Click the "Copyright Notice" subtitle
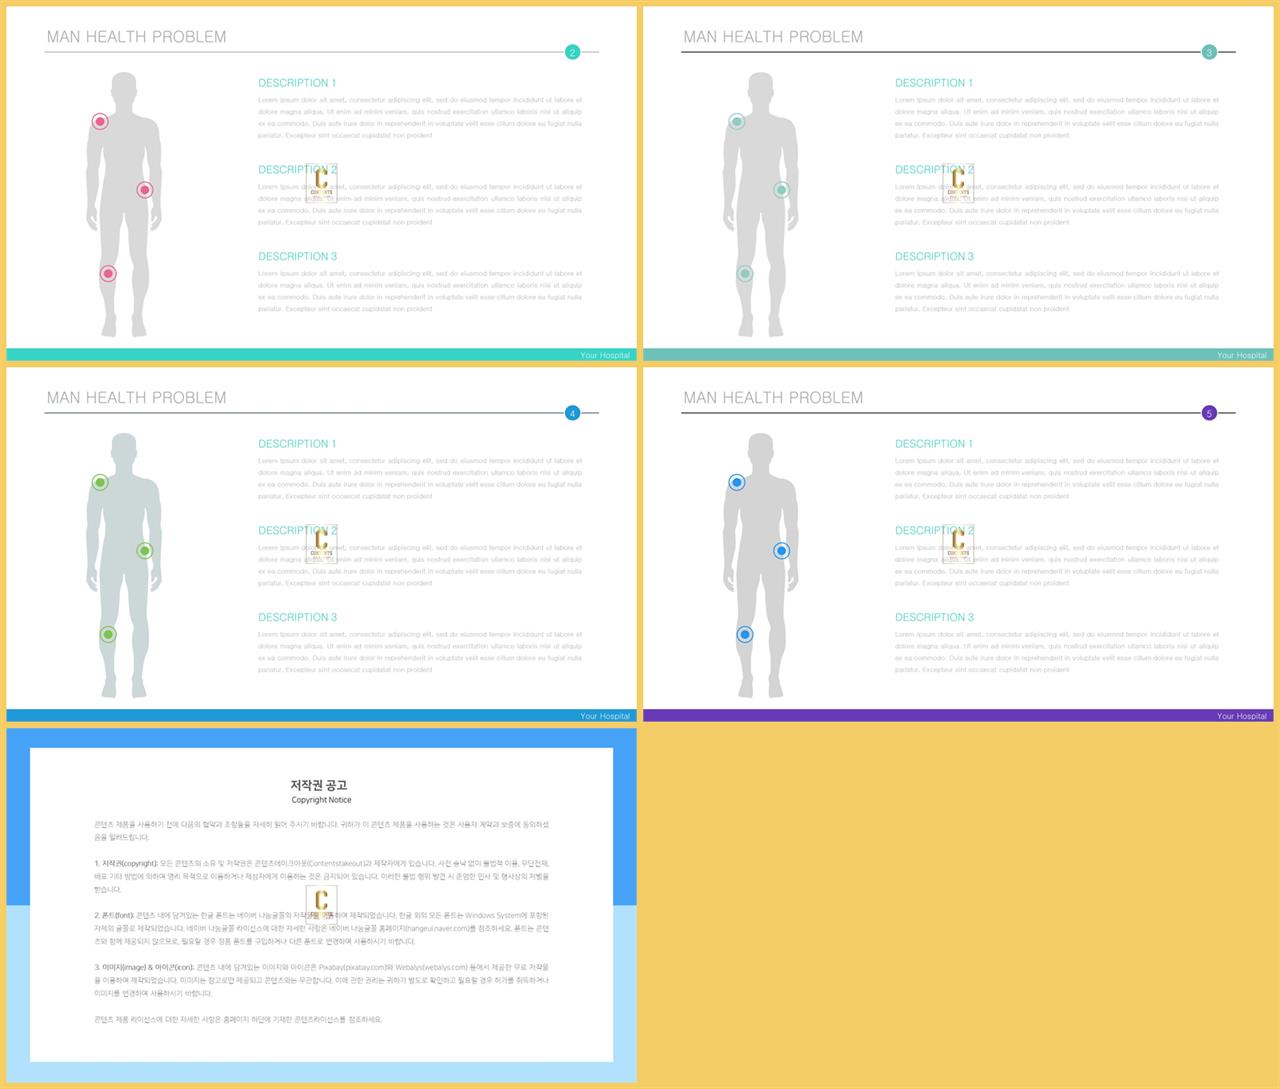The height and width of the screenshot is (1089, 1280). pyautogui.click(x=321, y=800)
